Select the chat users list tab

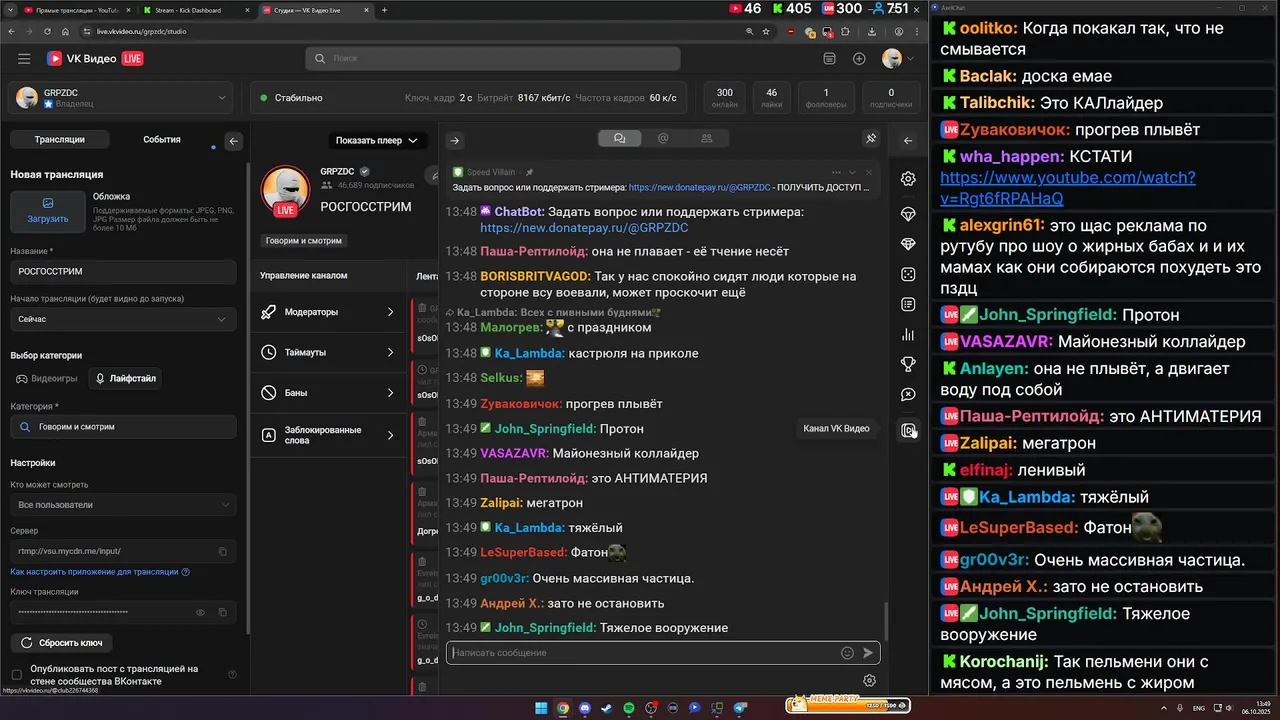[x=707, y=139]
